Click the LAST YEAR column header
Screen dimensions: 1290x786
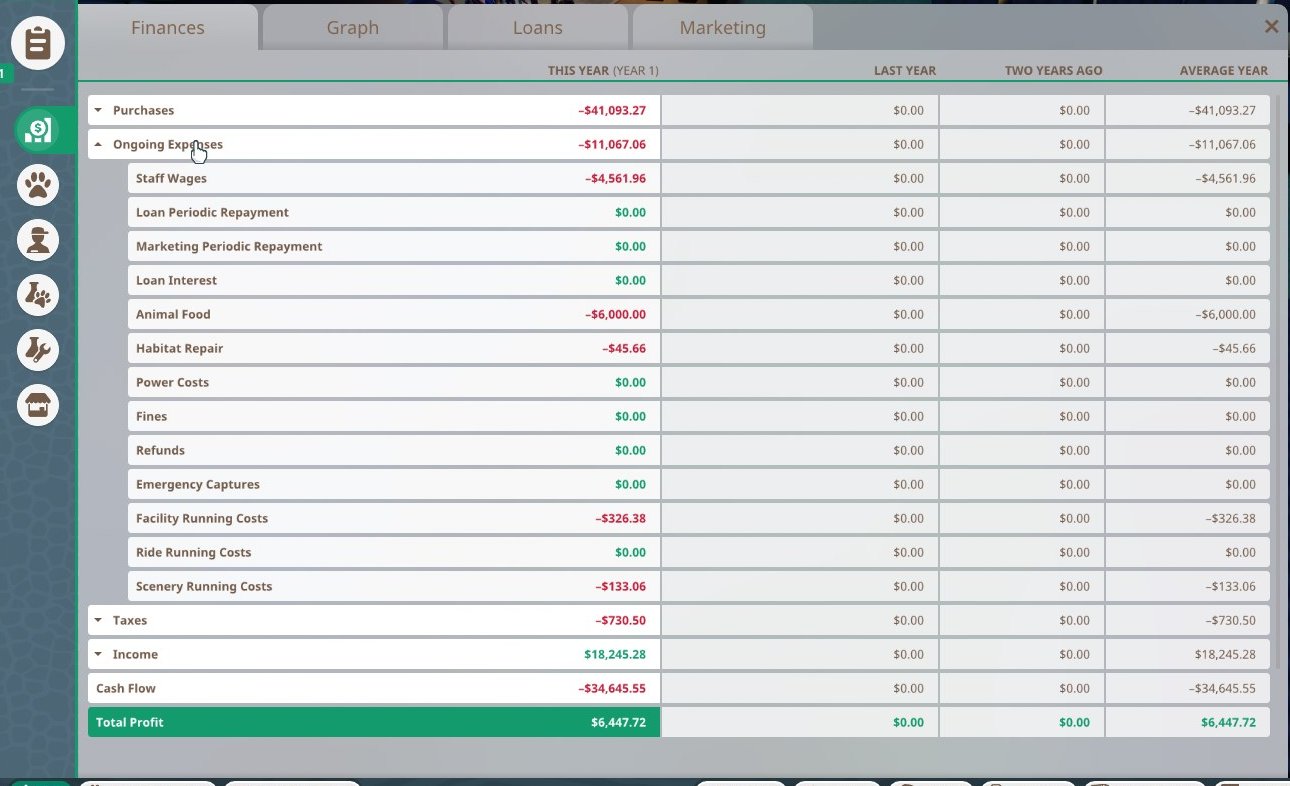[x=905, y=71]
